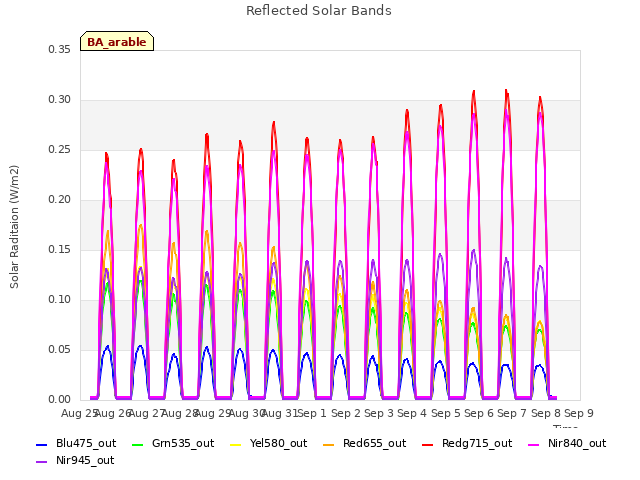The width and height of the screenshot is (640, 480).
Task: Click the Sep 7 x-axis date label
Action: pos(512,413)
